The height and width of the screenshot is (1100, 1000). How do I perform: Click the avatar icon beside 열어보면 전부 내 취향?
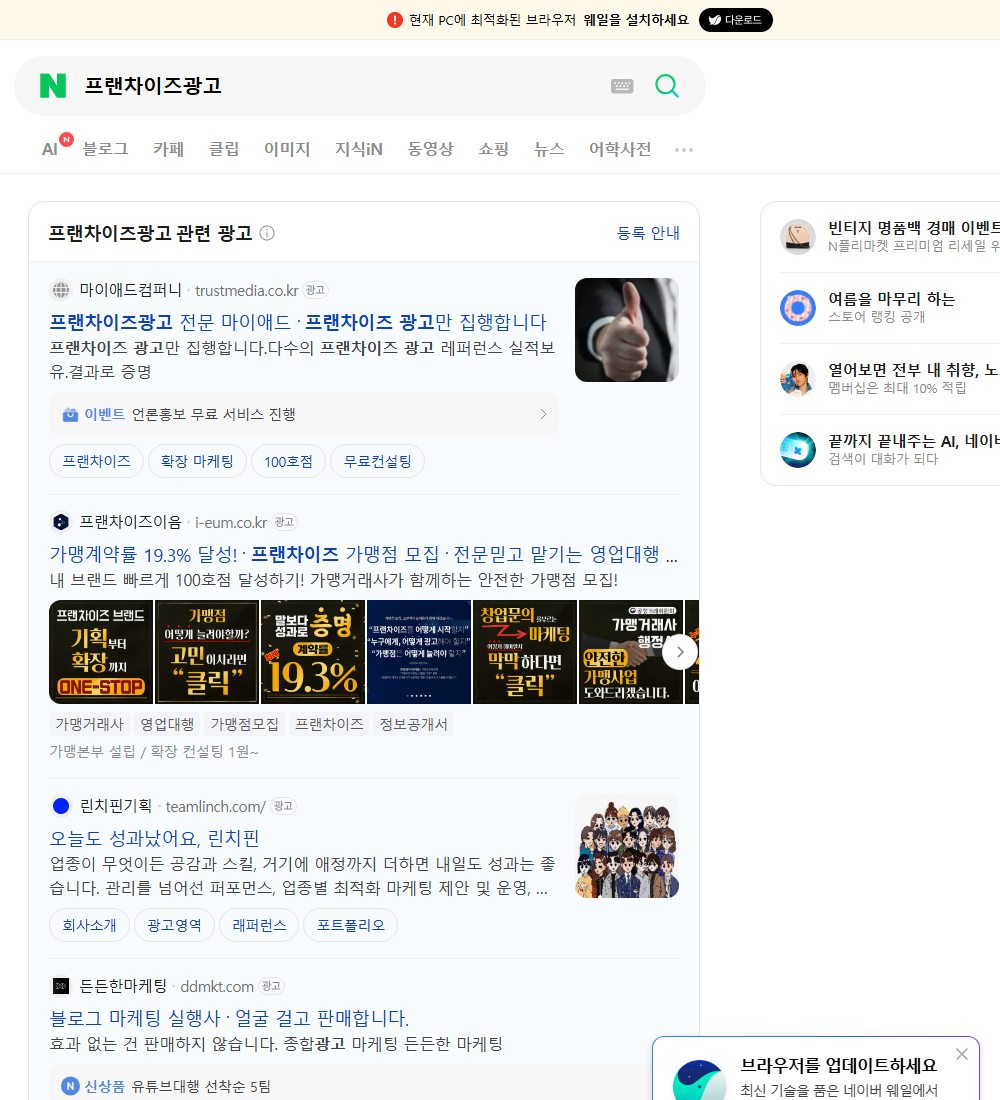(x=798, y=379)
